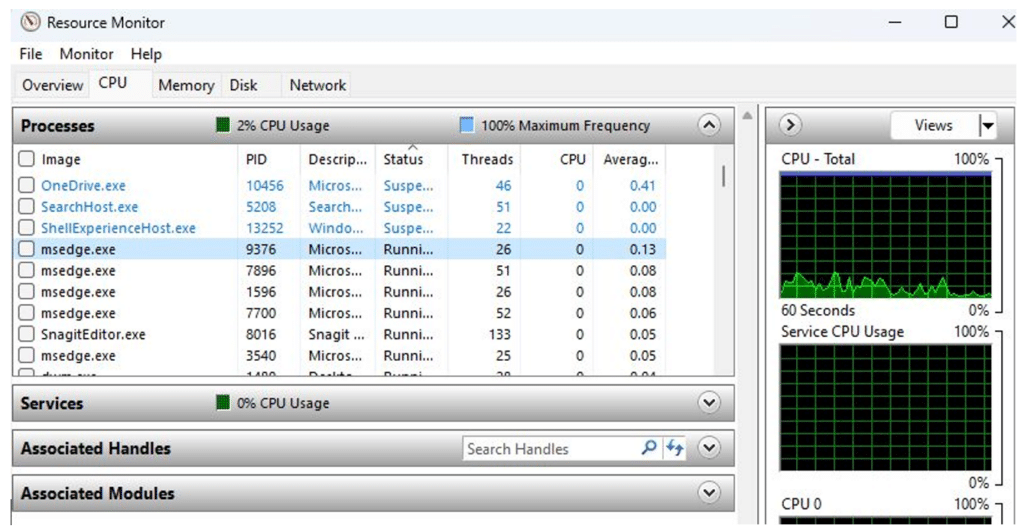Collapse the graphs pane with the arrow button

pyautogui.click(x=790, y=126)
